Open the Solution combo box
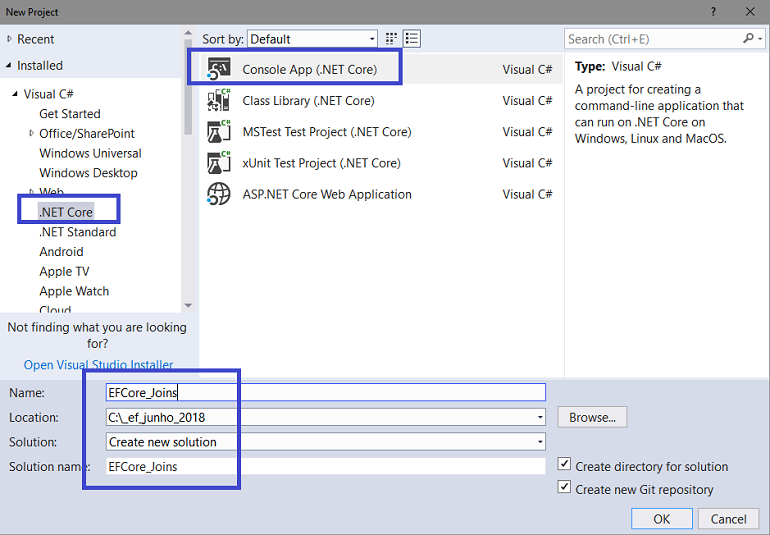This screenshot has width=770, height=535. [x=326, y=442]
